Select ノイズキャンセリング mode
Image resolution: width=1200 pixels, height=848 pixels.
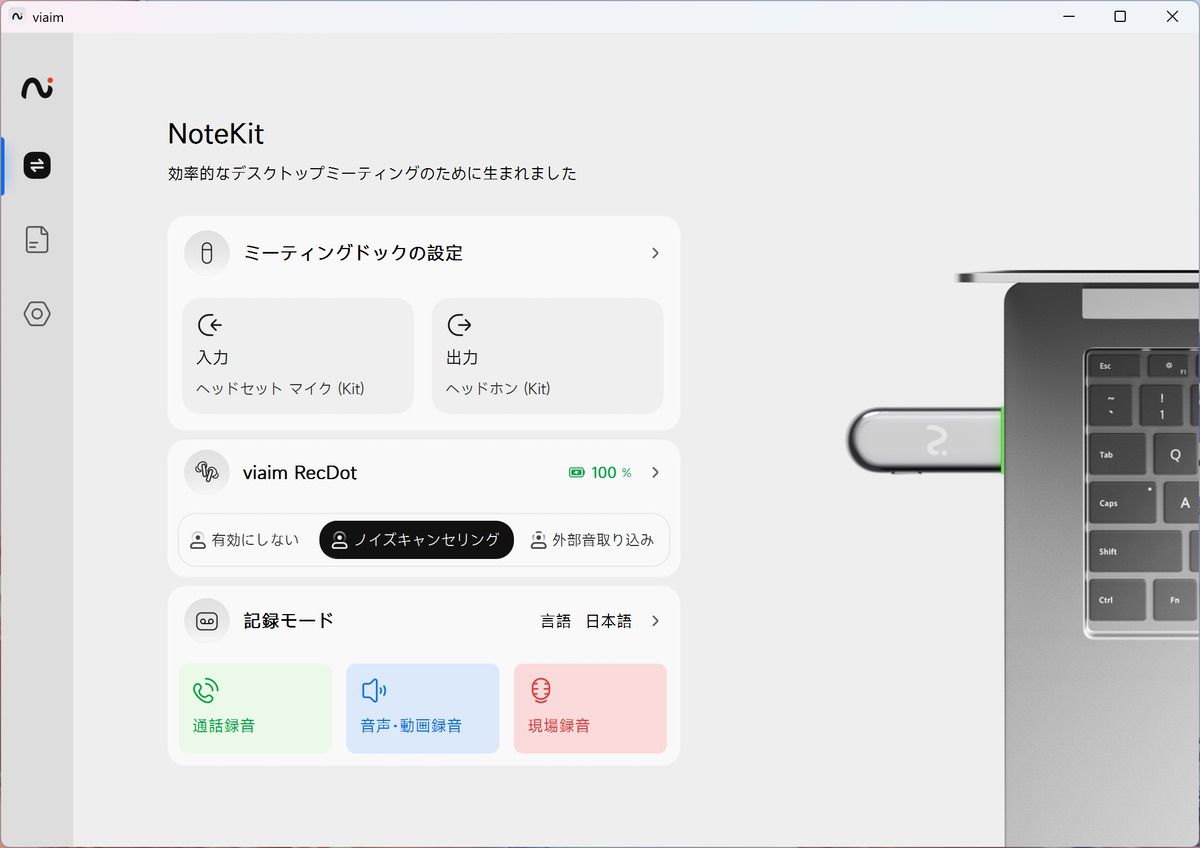pos(416,540)
